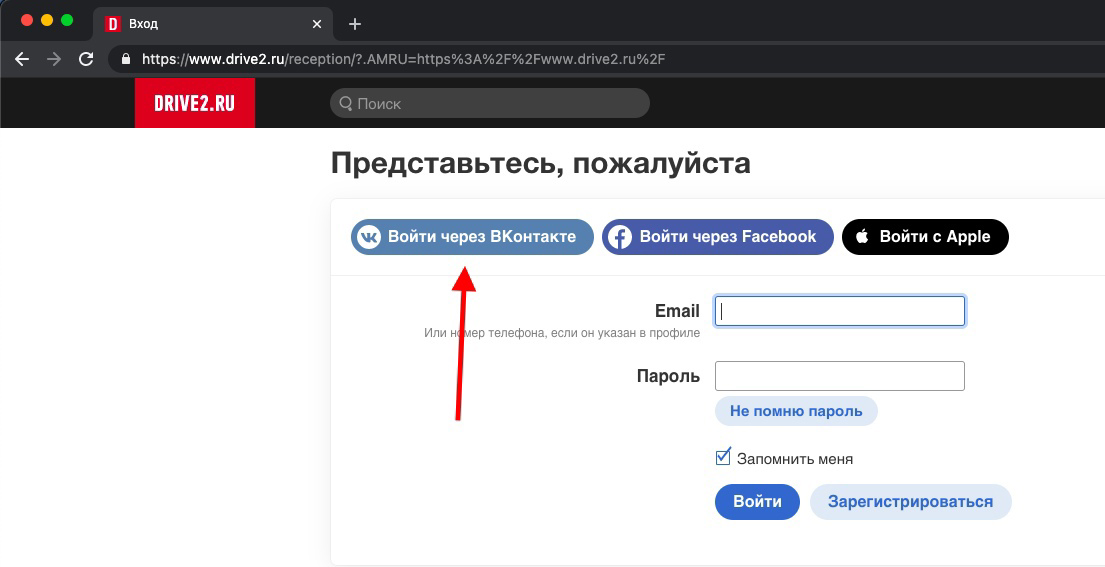1105x567 pixels.
Task: Log in via Войти через ВКонтакте
Action: point(472,237)
